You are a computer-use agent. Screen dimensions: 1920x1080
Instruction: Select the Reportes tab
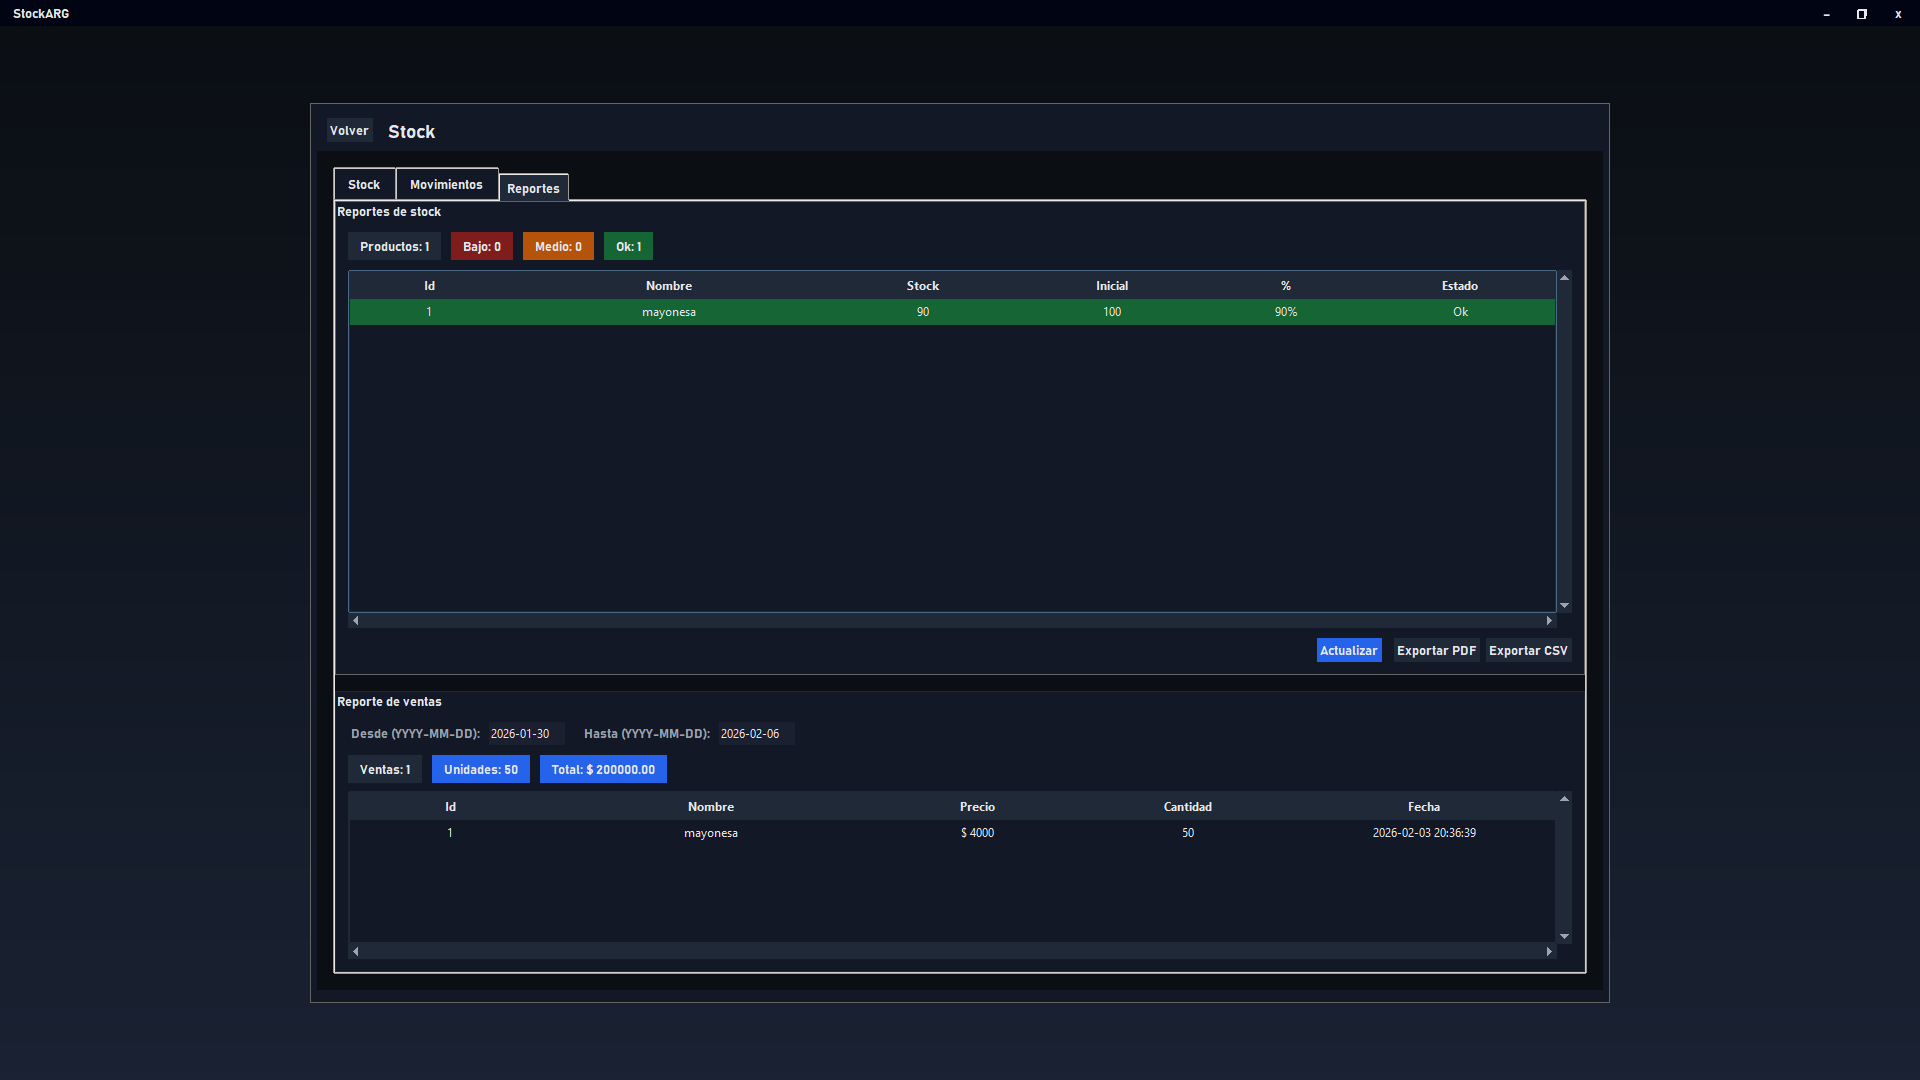pos(533,188)
